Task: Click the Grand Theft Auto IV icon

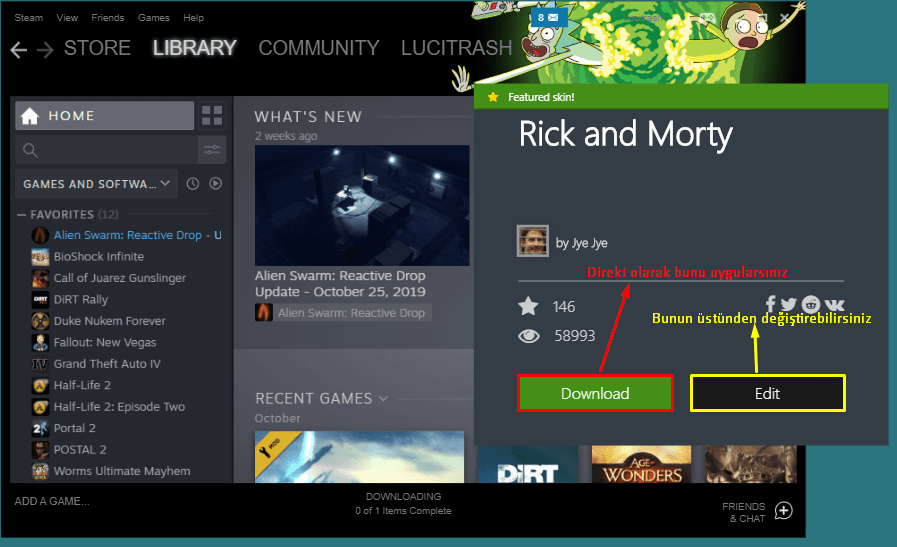Action: coord(39,364)
